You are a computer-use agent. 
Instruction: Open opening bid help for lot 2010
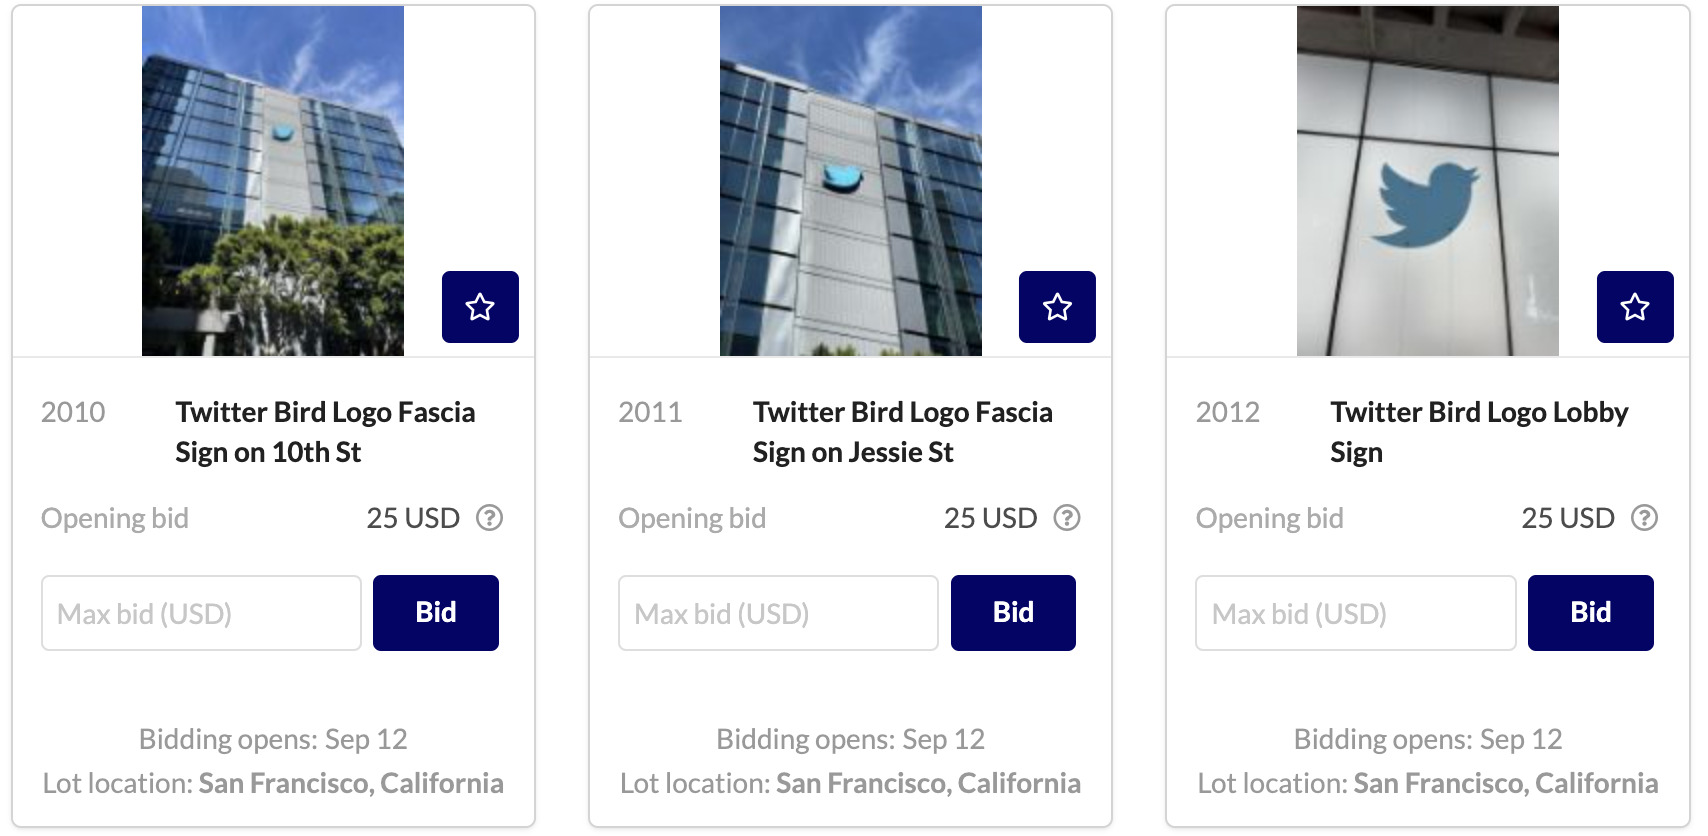[489, 518]
